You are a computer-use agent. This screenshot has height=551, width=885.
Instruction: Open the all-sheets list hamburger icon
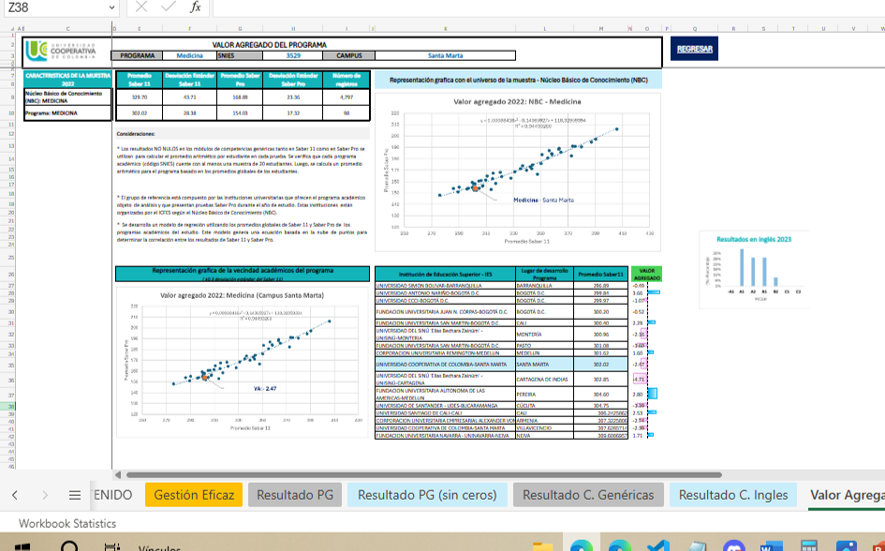74,495
